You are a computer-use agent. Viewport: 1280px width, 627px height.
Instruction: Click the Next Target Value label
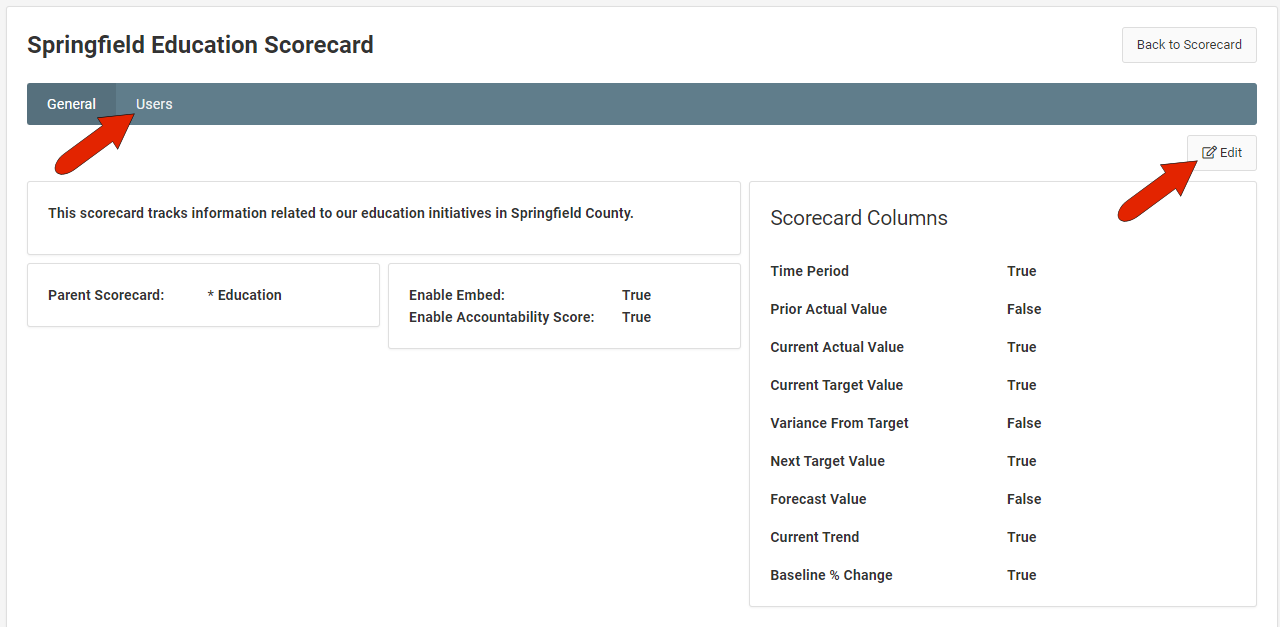click(x=827, y=461)
